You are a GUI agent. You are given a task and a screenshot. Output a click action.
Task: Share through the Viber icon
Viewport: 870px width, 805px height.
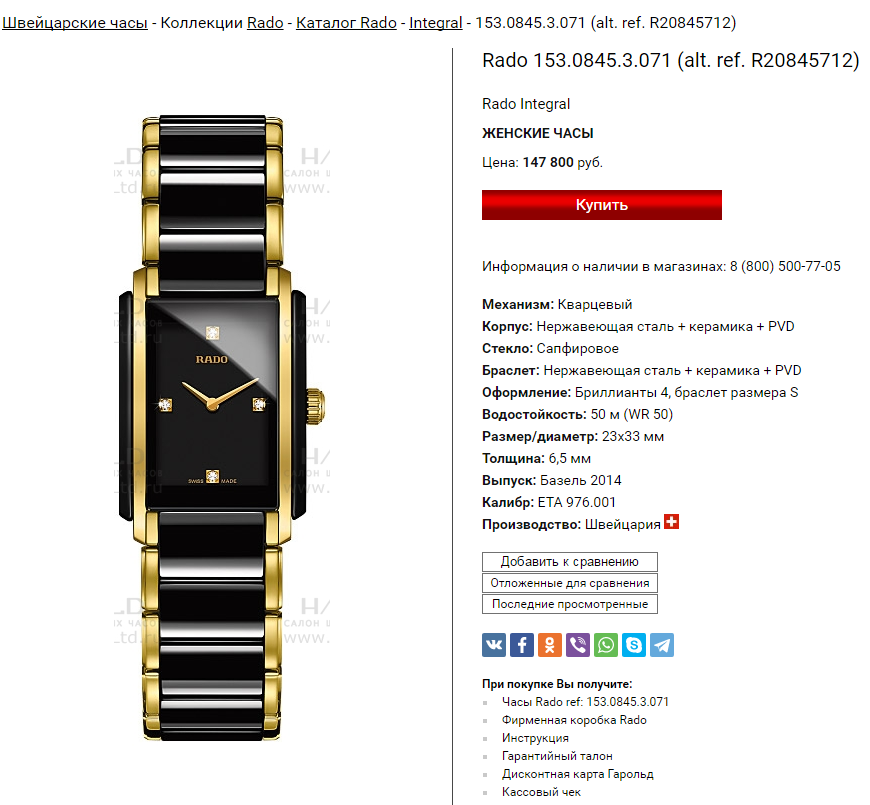578,645
